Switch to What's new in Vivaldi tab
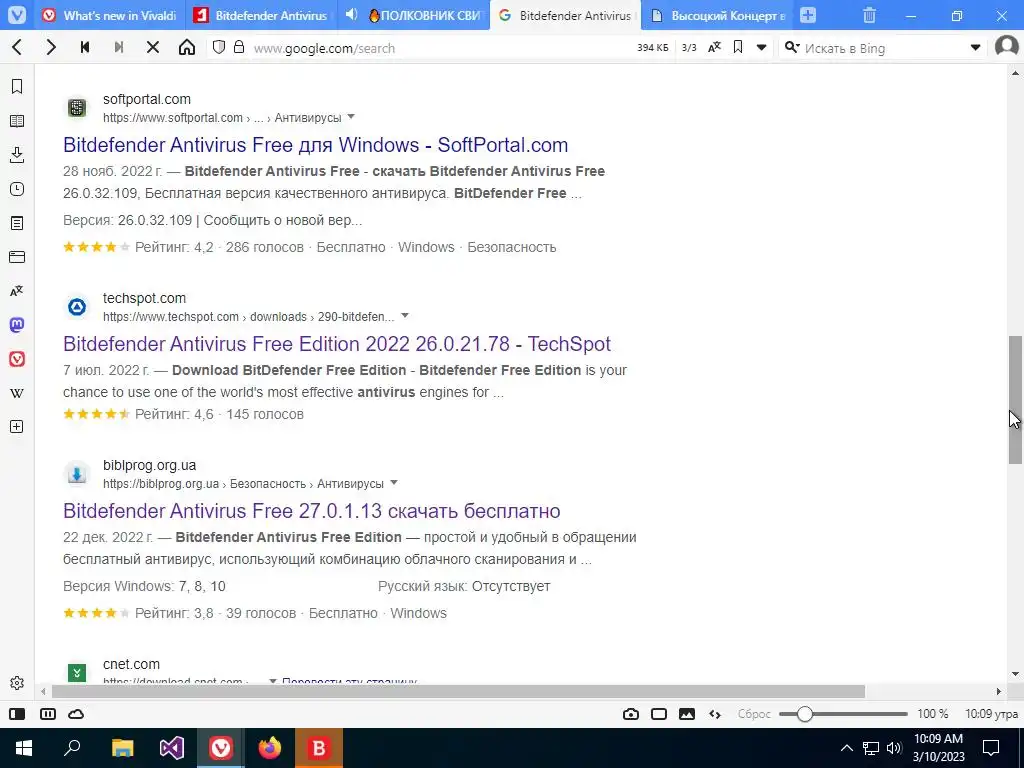Screen dimensions: 1024x768 tap(110, 15)
